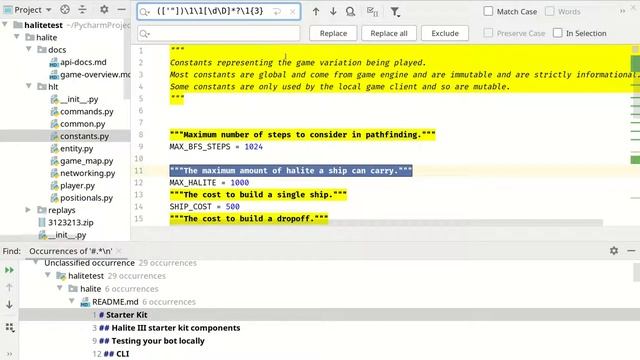Rerun the search with the green arrows icon
640x360 pixels.
coord(9,270)
